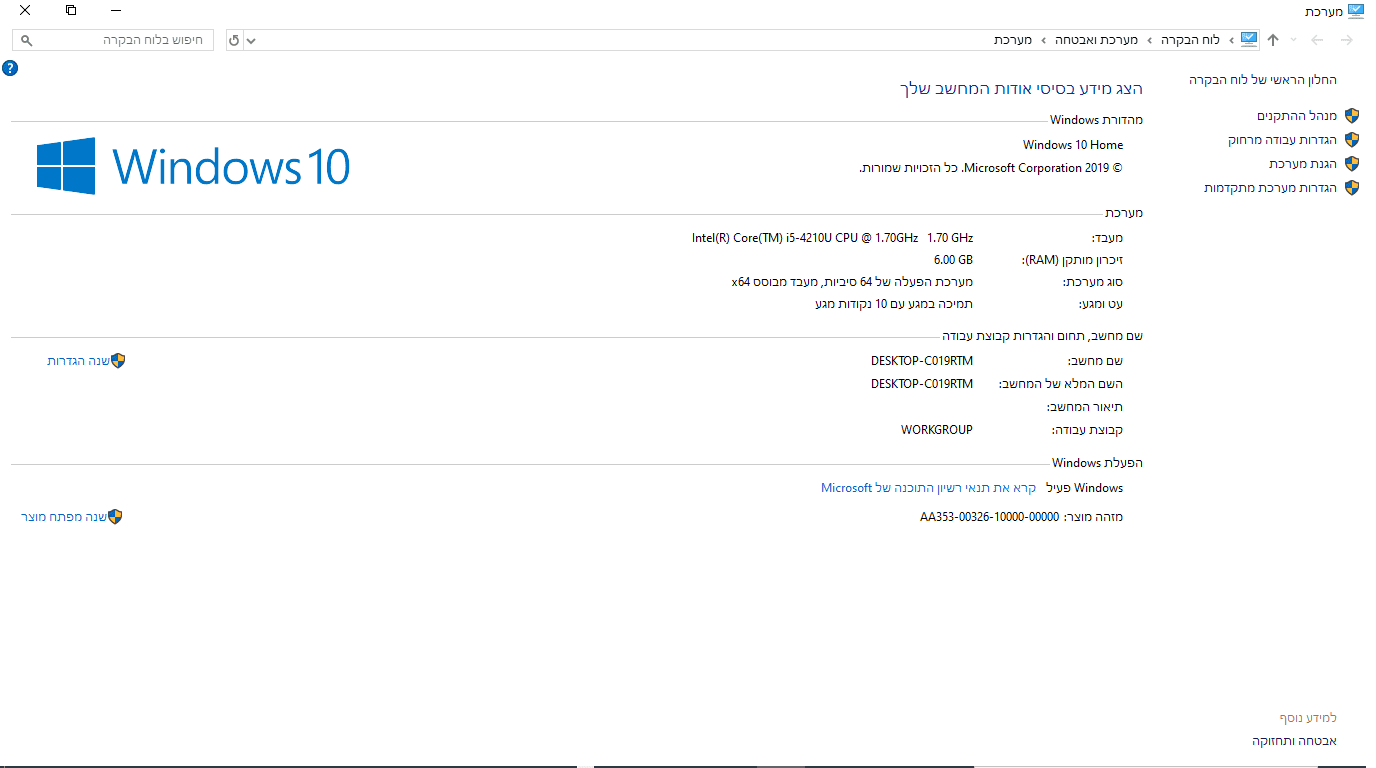Open 'החלון הראשי של לוח הבקרה' link
The width and height of the screenshot is (1376, 768).
[x=1263, y=80]
